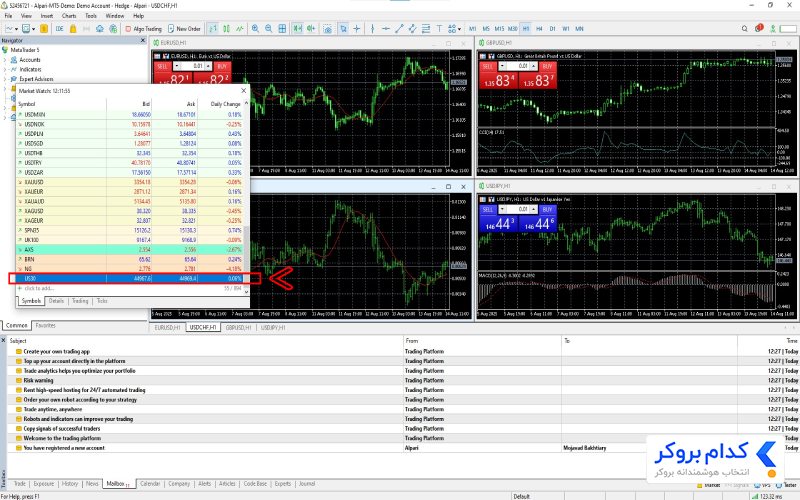Viewport: 800px width, 500px height.
Task: Open the Insert menu
Action: pyautogui.click(x=46, y=16)
